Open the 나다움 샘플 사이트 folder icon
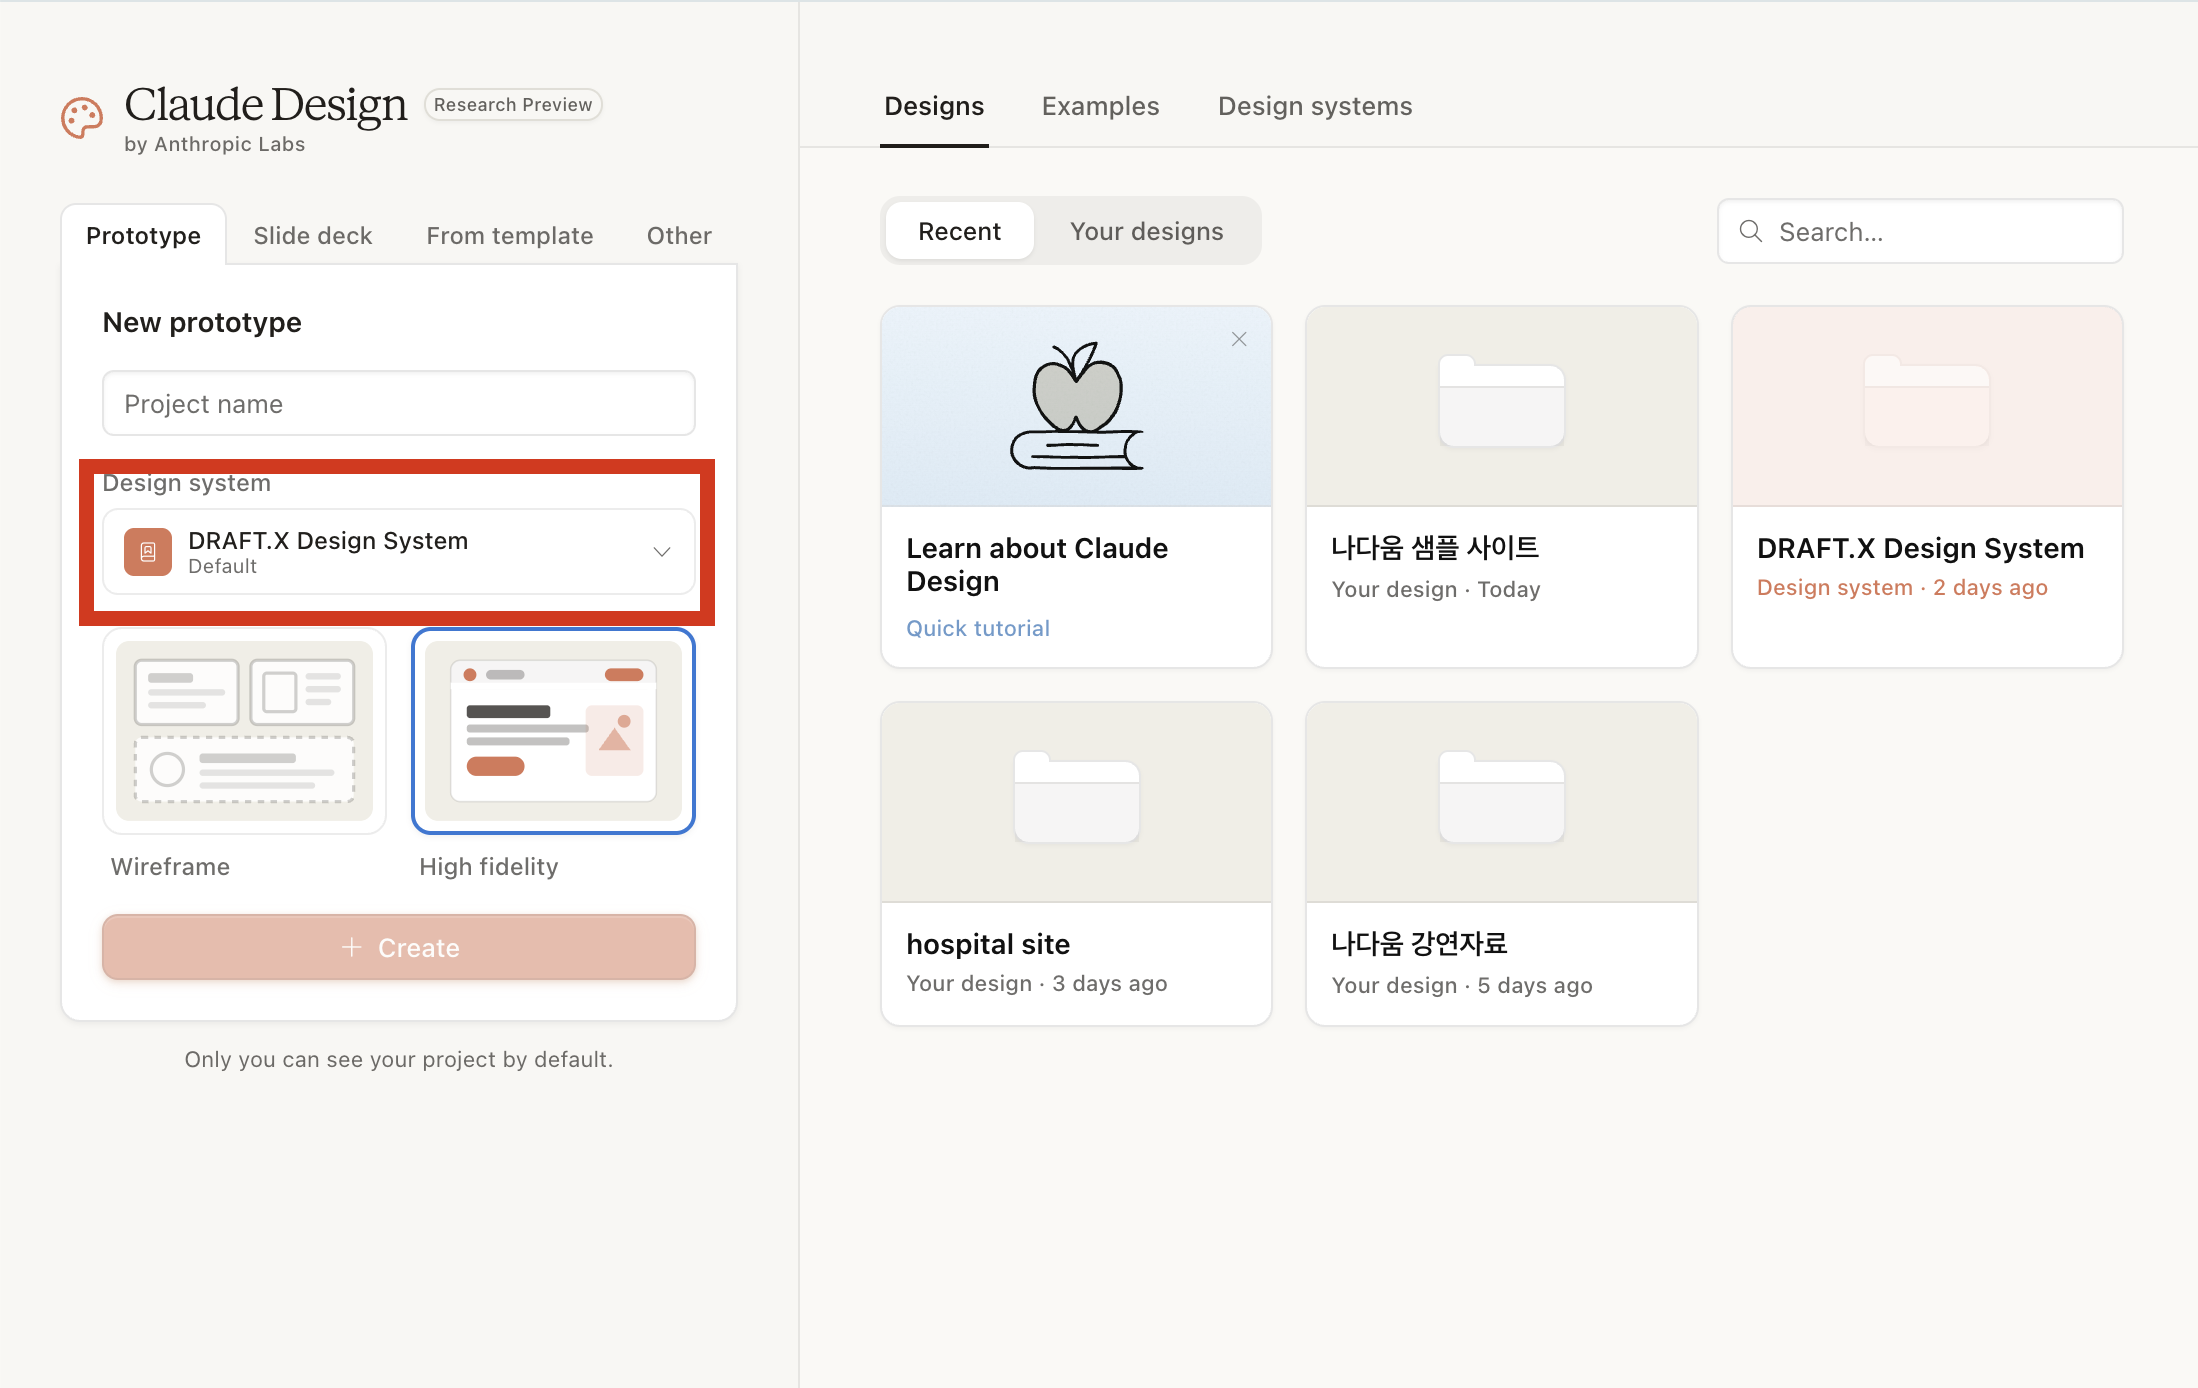 [1501, 402]
